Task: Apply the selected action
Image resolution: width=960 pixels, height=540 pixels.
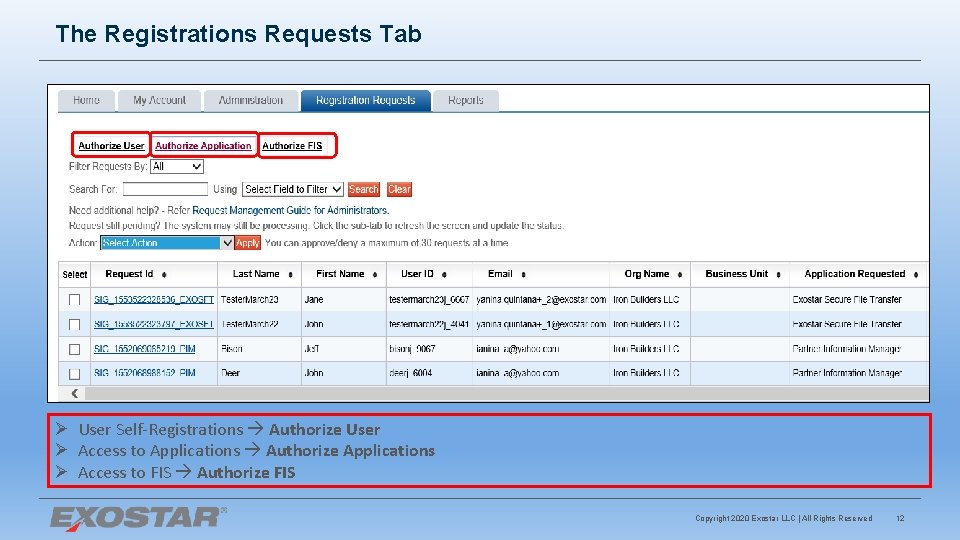Action: [x=247, y=243]
